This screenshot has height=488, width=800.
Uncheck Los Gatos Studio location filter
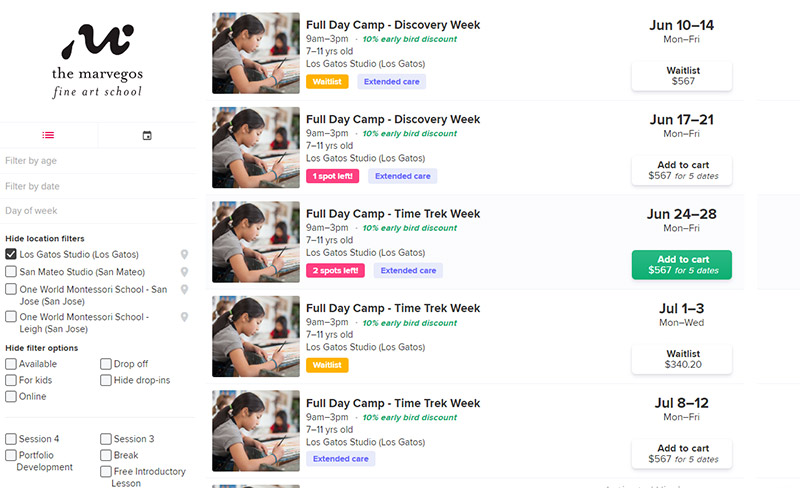click(x=11, y=254)
